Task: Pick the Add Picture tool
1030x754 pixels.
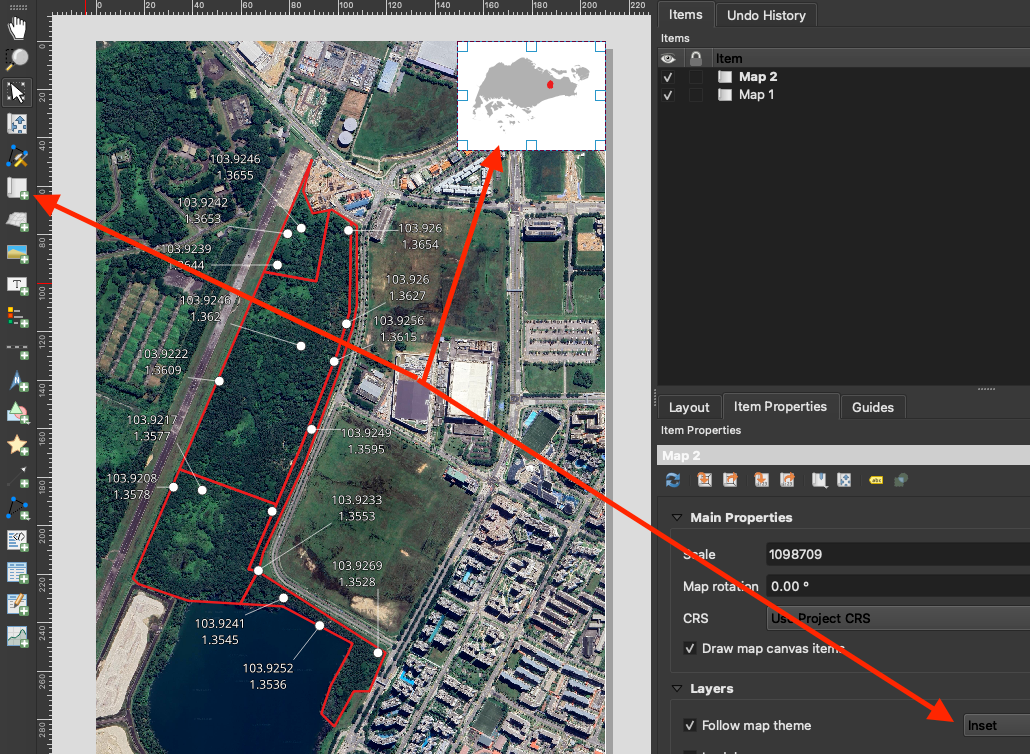Action: [17, 252]
